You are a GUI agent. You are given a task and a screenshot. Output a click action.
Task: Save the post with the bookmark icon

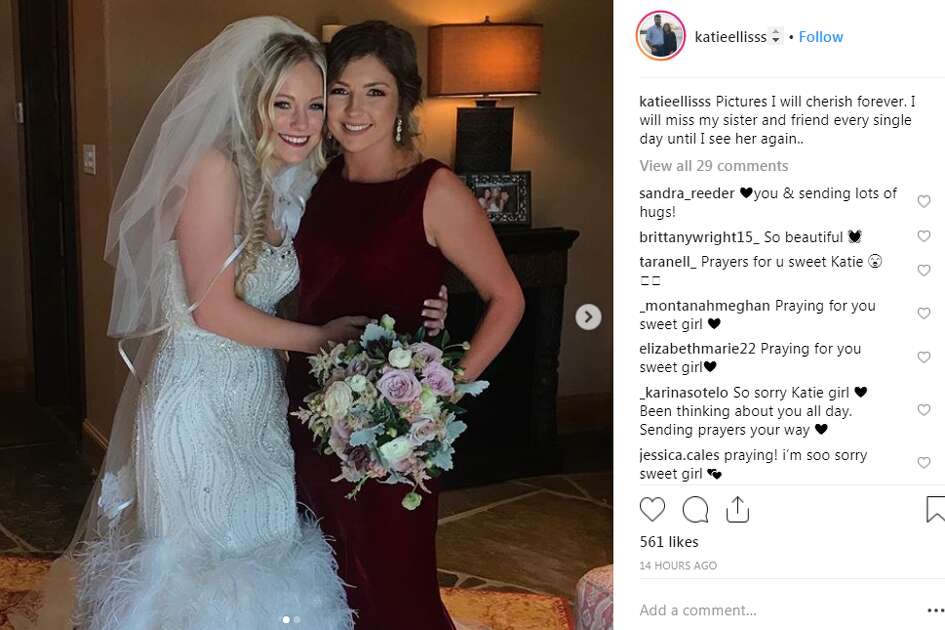(x=936, y=509)
